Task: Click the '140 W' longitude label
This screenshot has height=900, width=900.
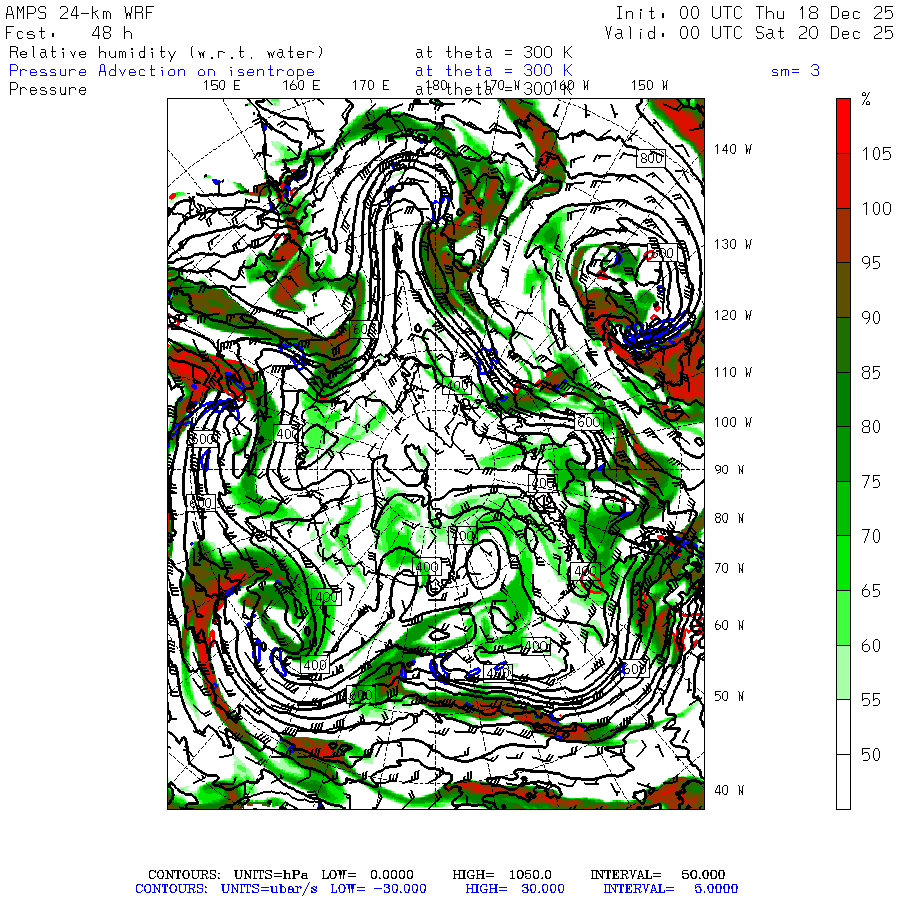Action: [x=733, y=149]
